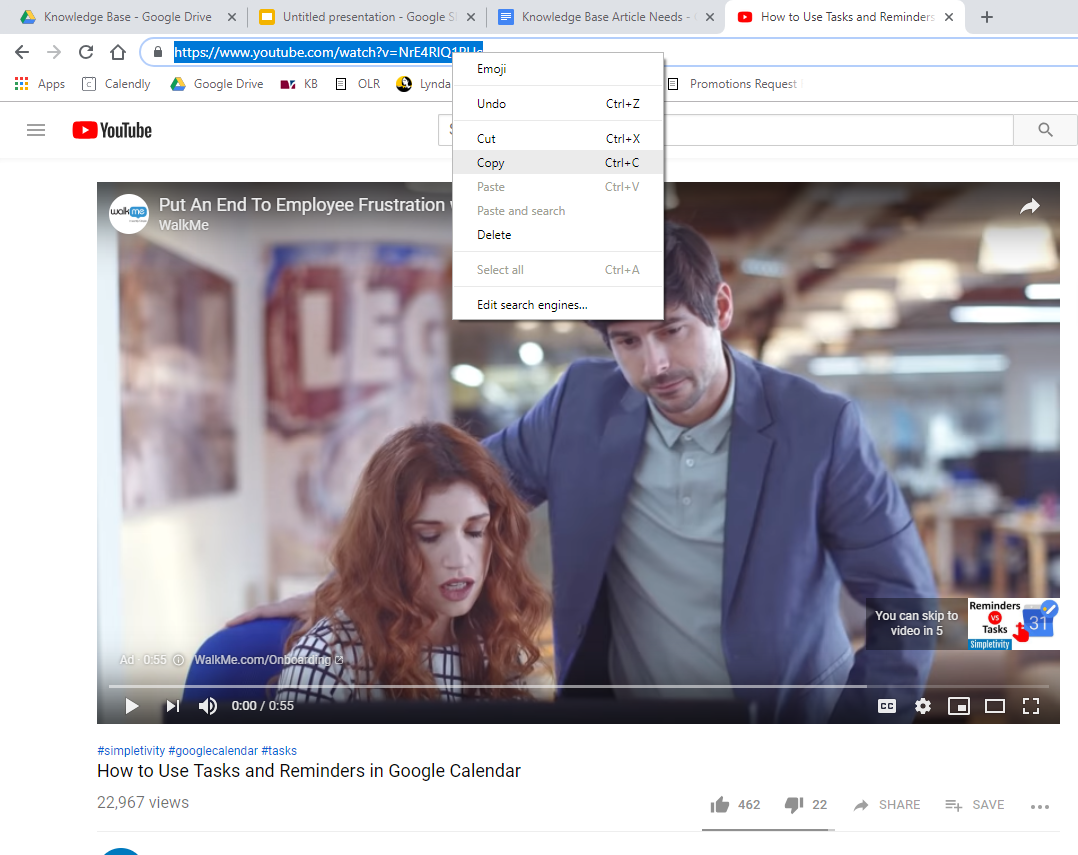Like the video with thumbs up
The width and height of the screenshot is (1078, 855).
(720, 805)
